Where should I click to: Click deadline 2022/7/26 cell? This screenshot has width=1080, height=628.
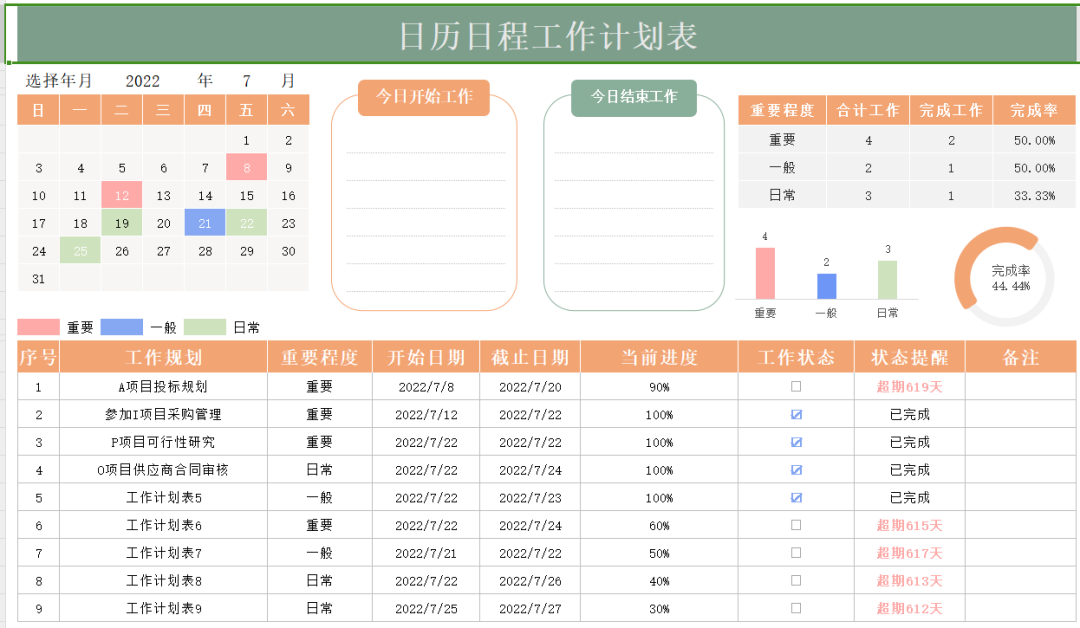[x=530, y=580]
